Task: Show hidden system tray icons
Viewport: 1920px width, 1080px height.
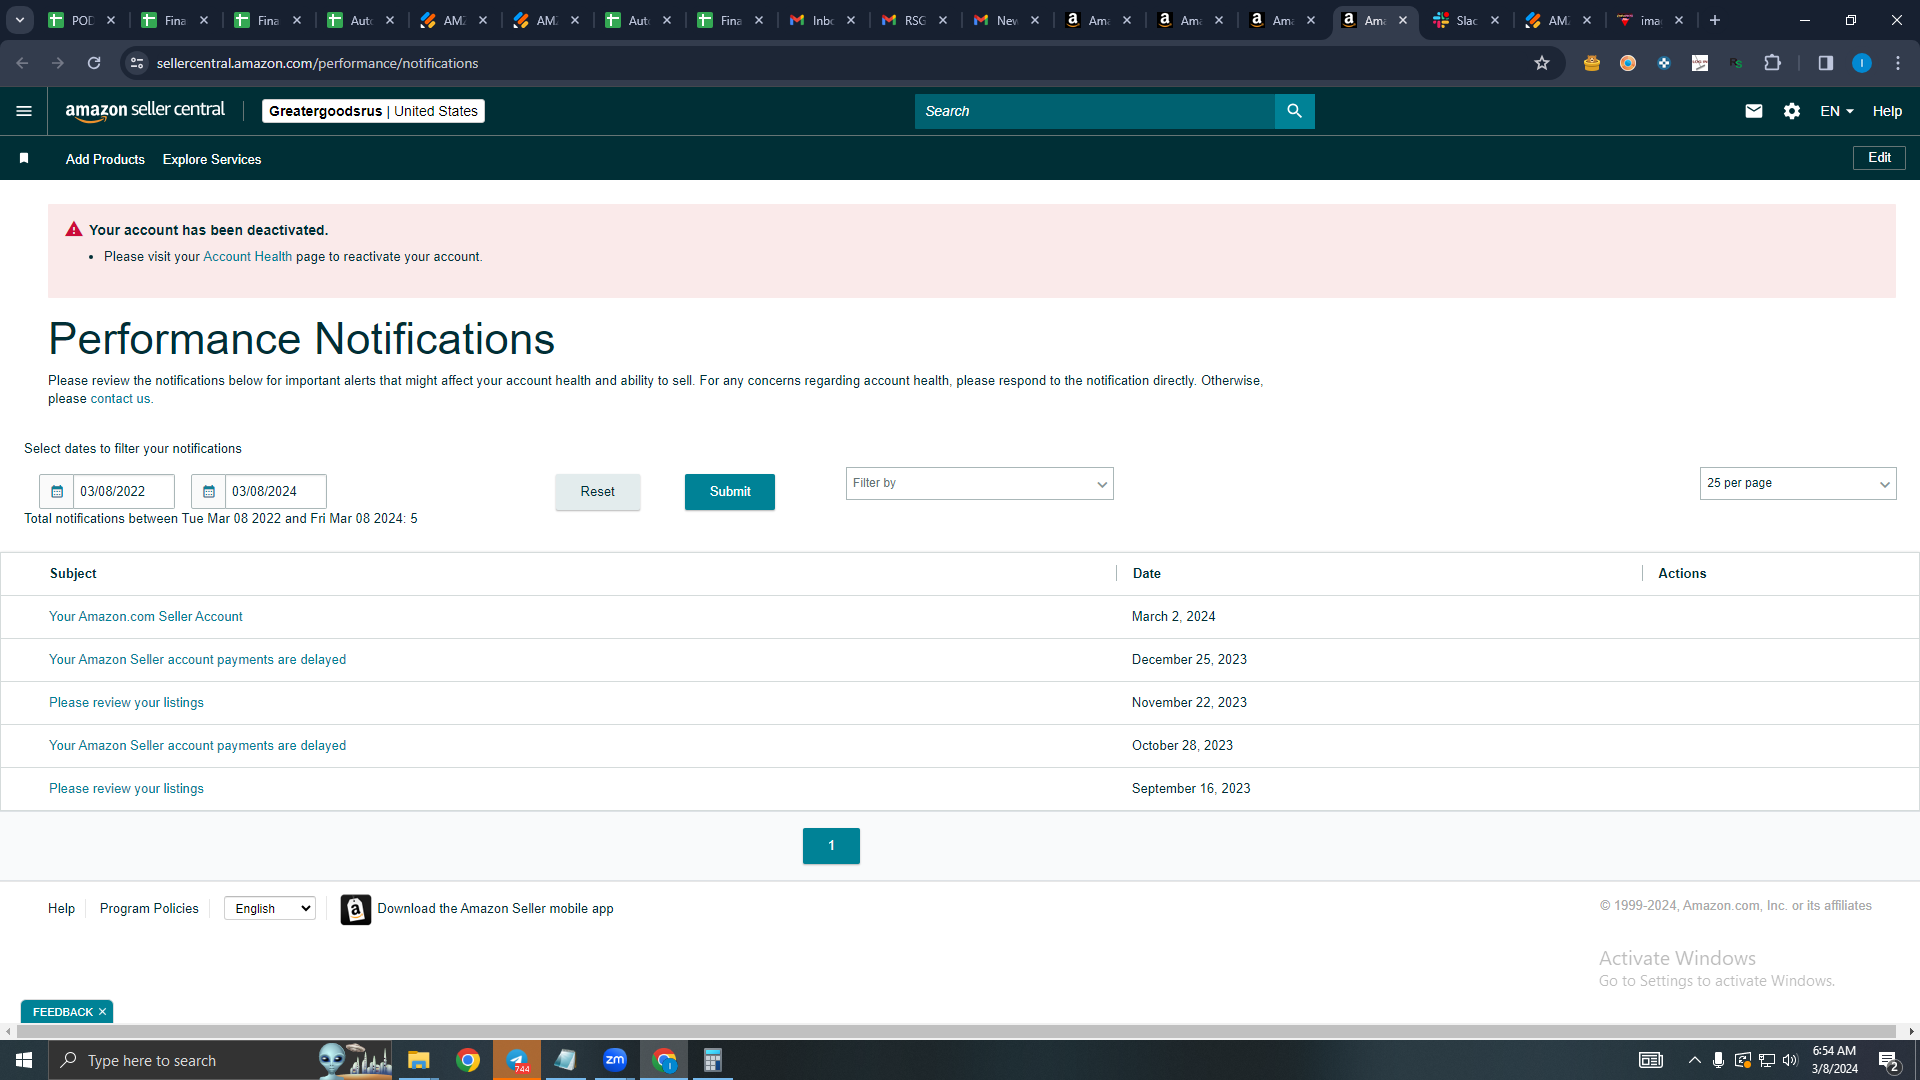Action: (x=1694, y=1060)
